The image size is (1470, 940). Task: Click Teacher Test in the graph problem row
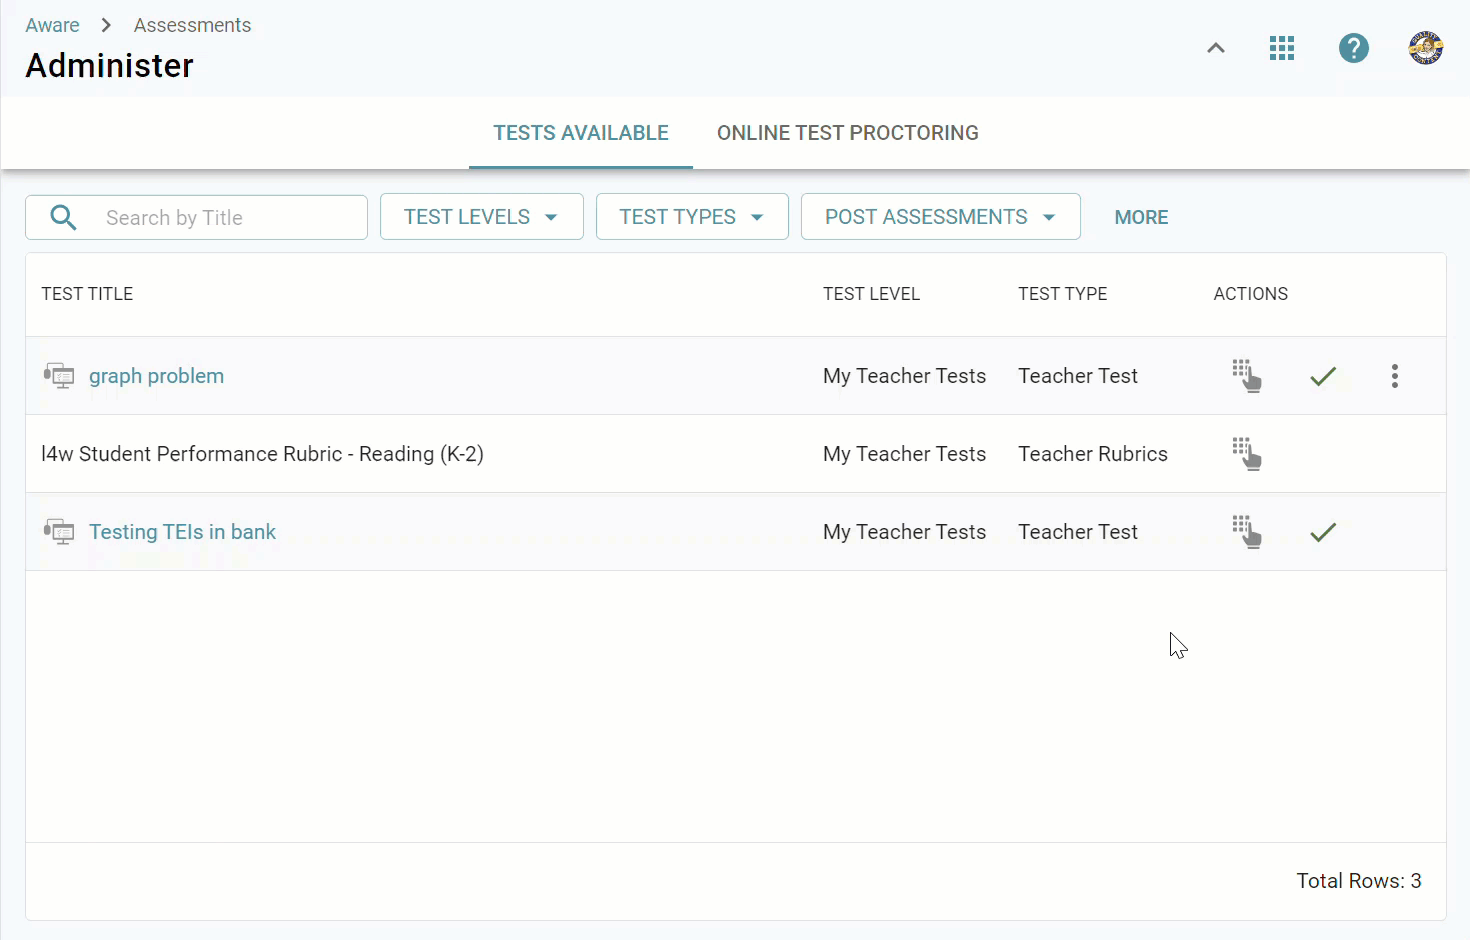point(1078,376)
